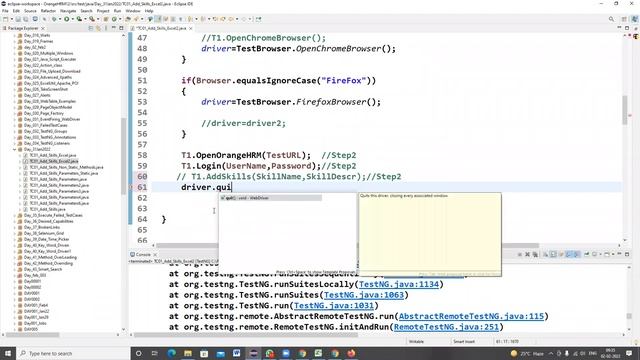Open the File menu
Viewport: 640px width, 360px height.
pyautogui.click(x=5, y=11)
